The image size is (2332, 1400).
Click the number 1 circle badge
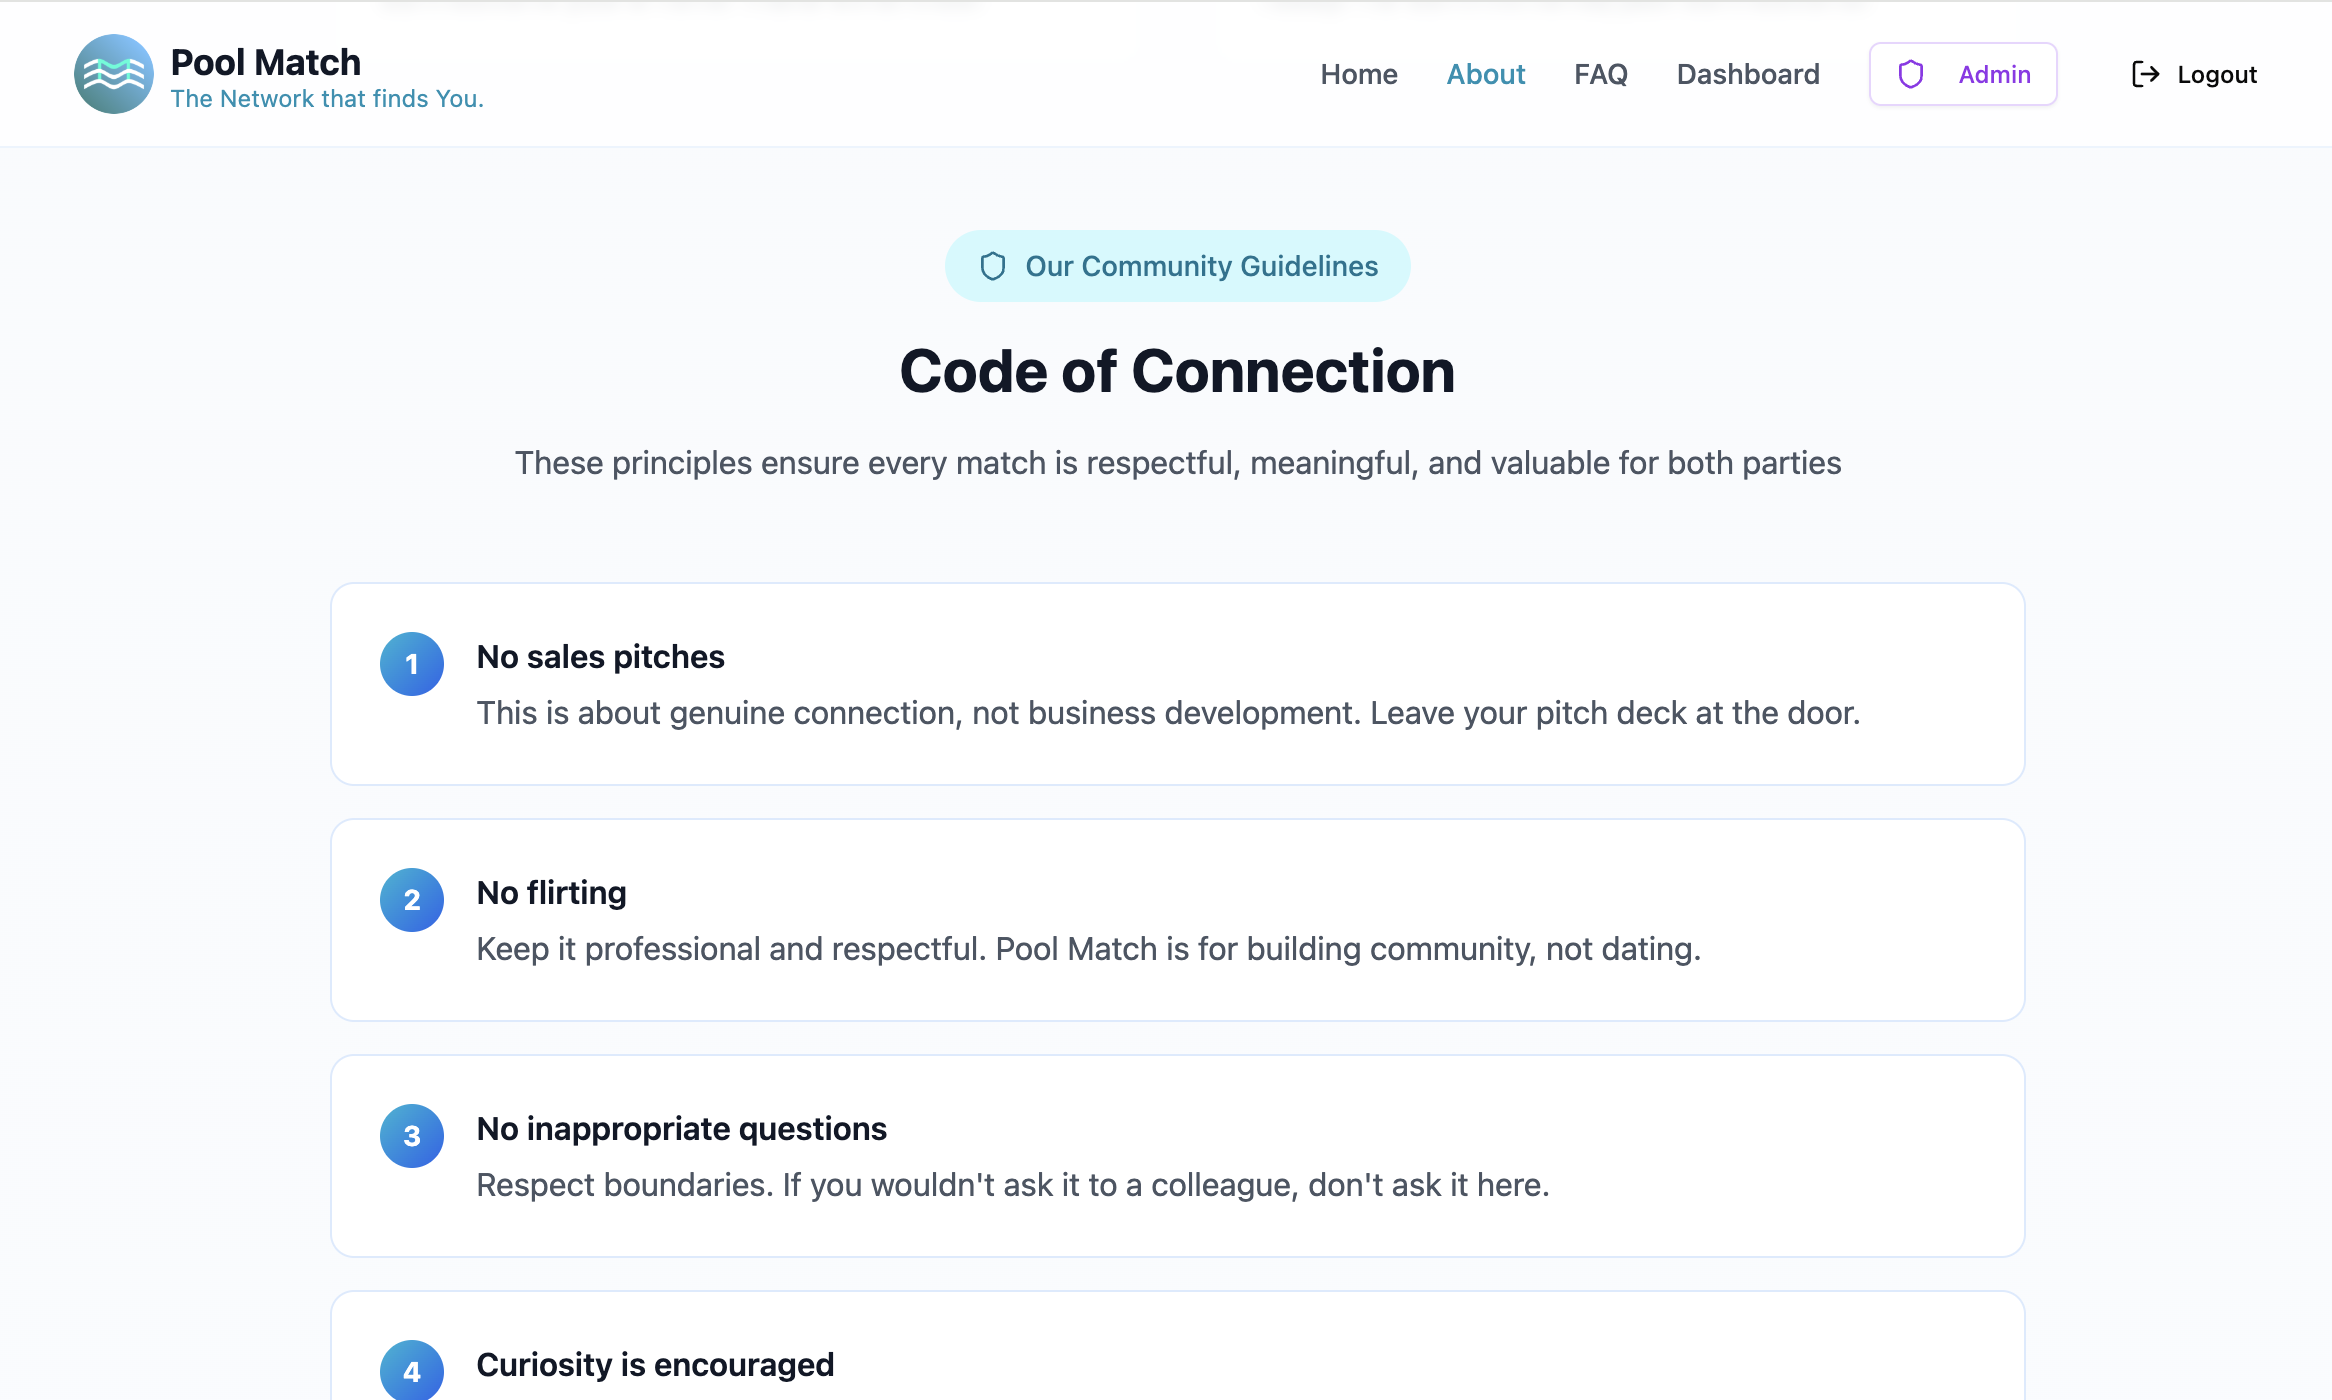411,664
